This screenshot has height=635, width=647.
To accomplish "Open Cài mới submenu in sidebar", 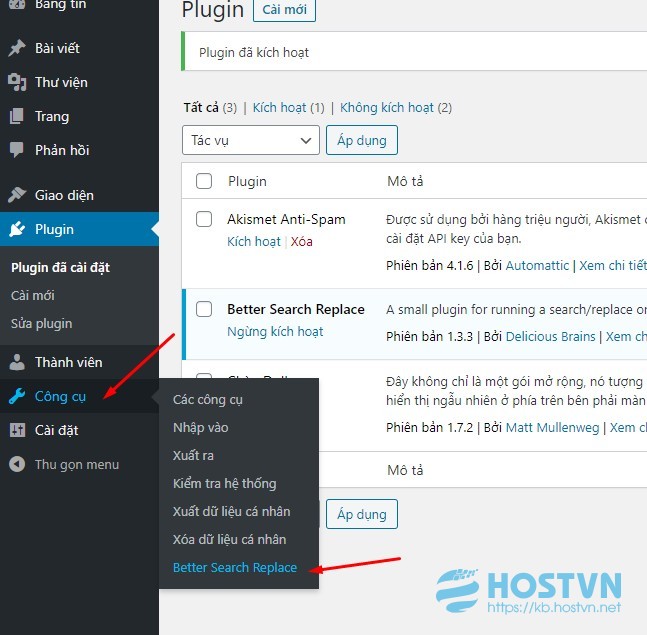I will pos(33,295).
